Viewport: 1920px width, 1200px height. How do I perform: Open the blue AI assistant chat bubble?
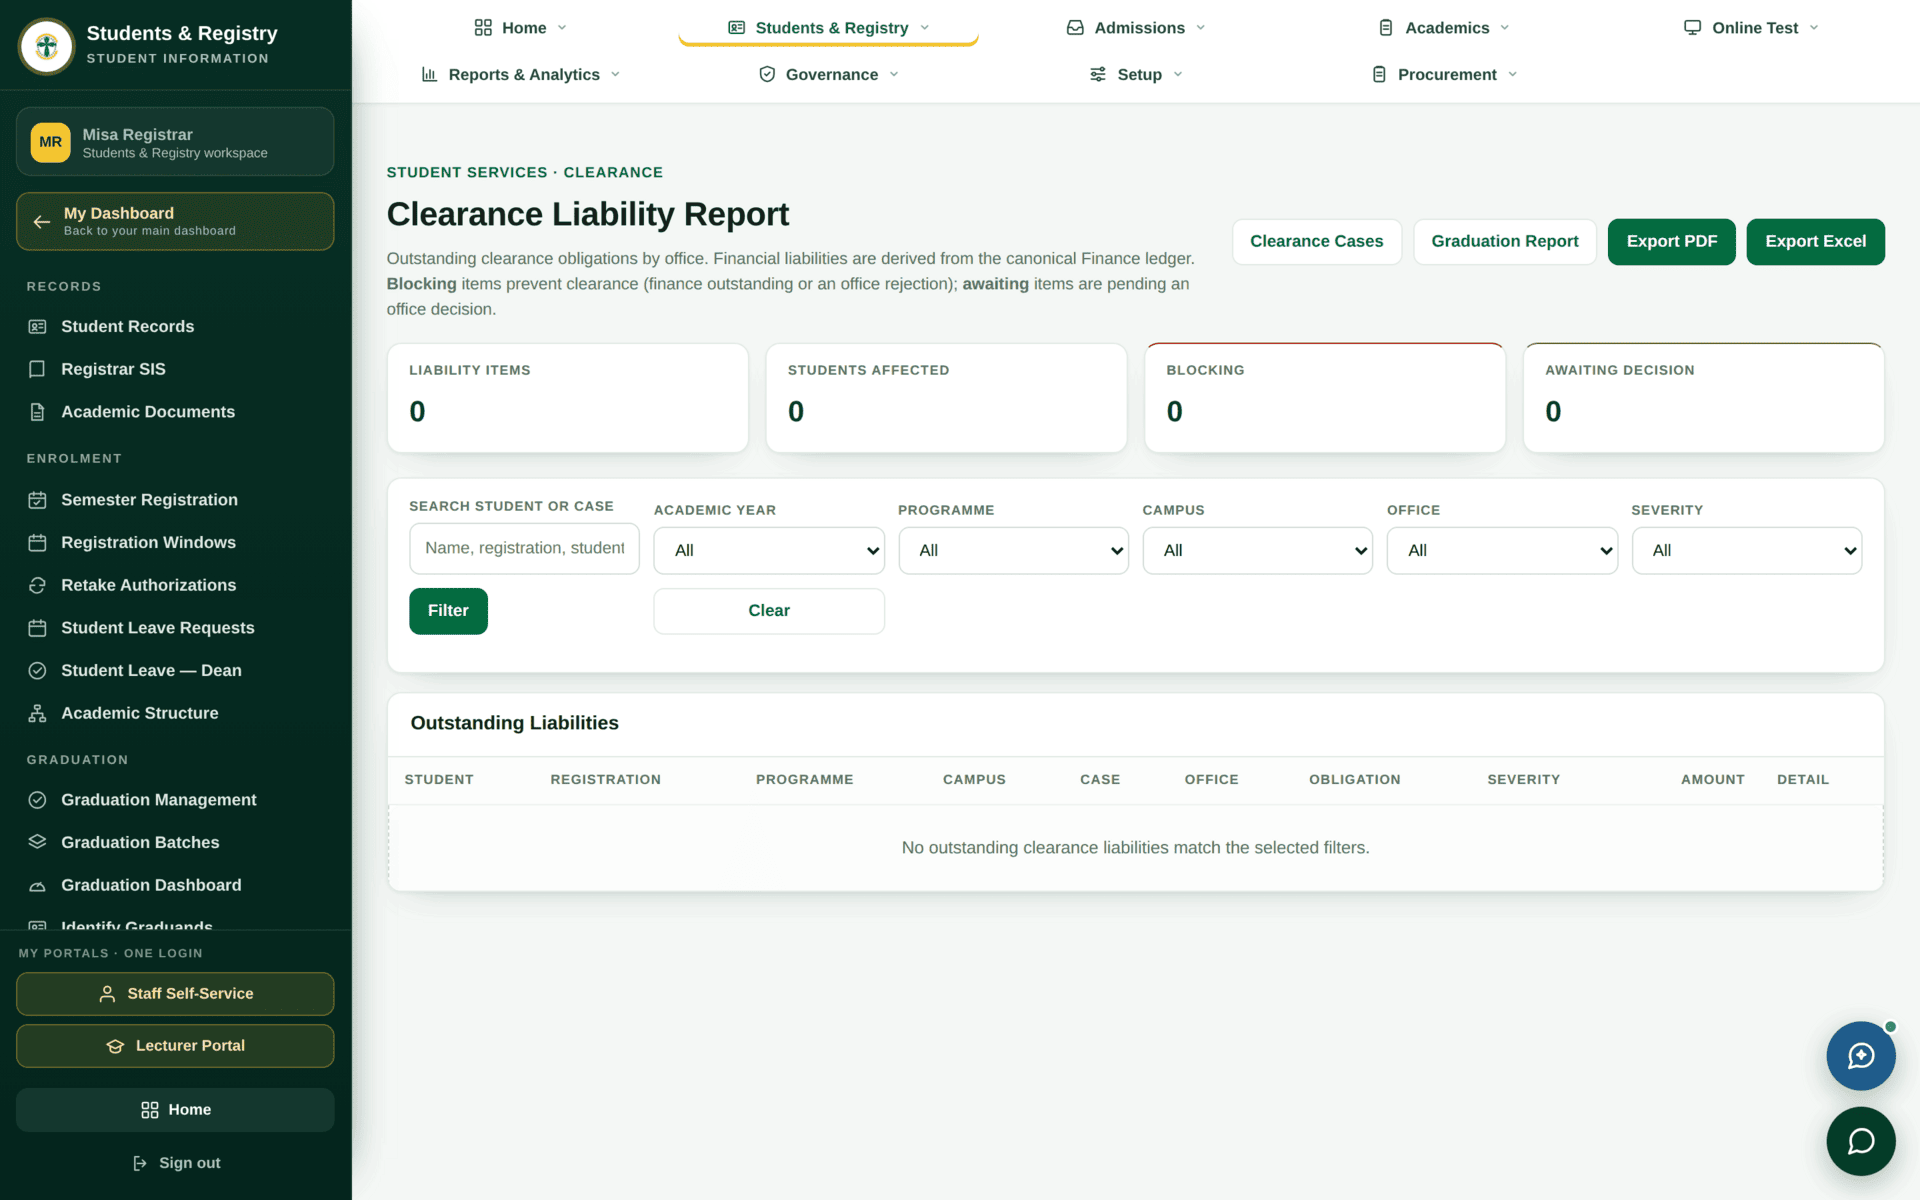click(x=1860, y=1055)
